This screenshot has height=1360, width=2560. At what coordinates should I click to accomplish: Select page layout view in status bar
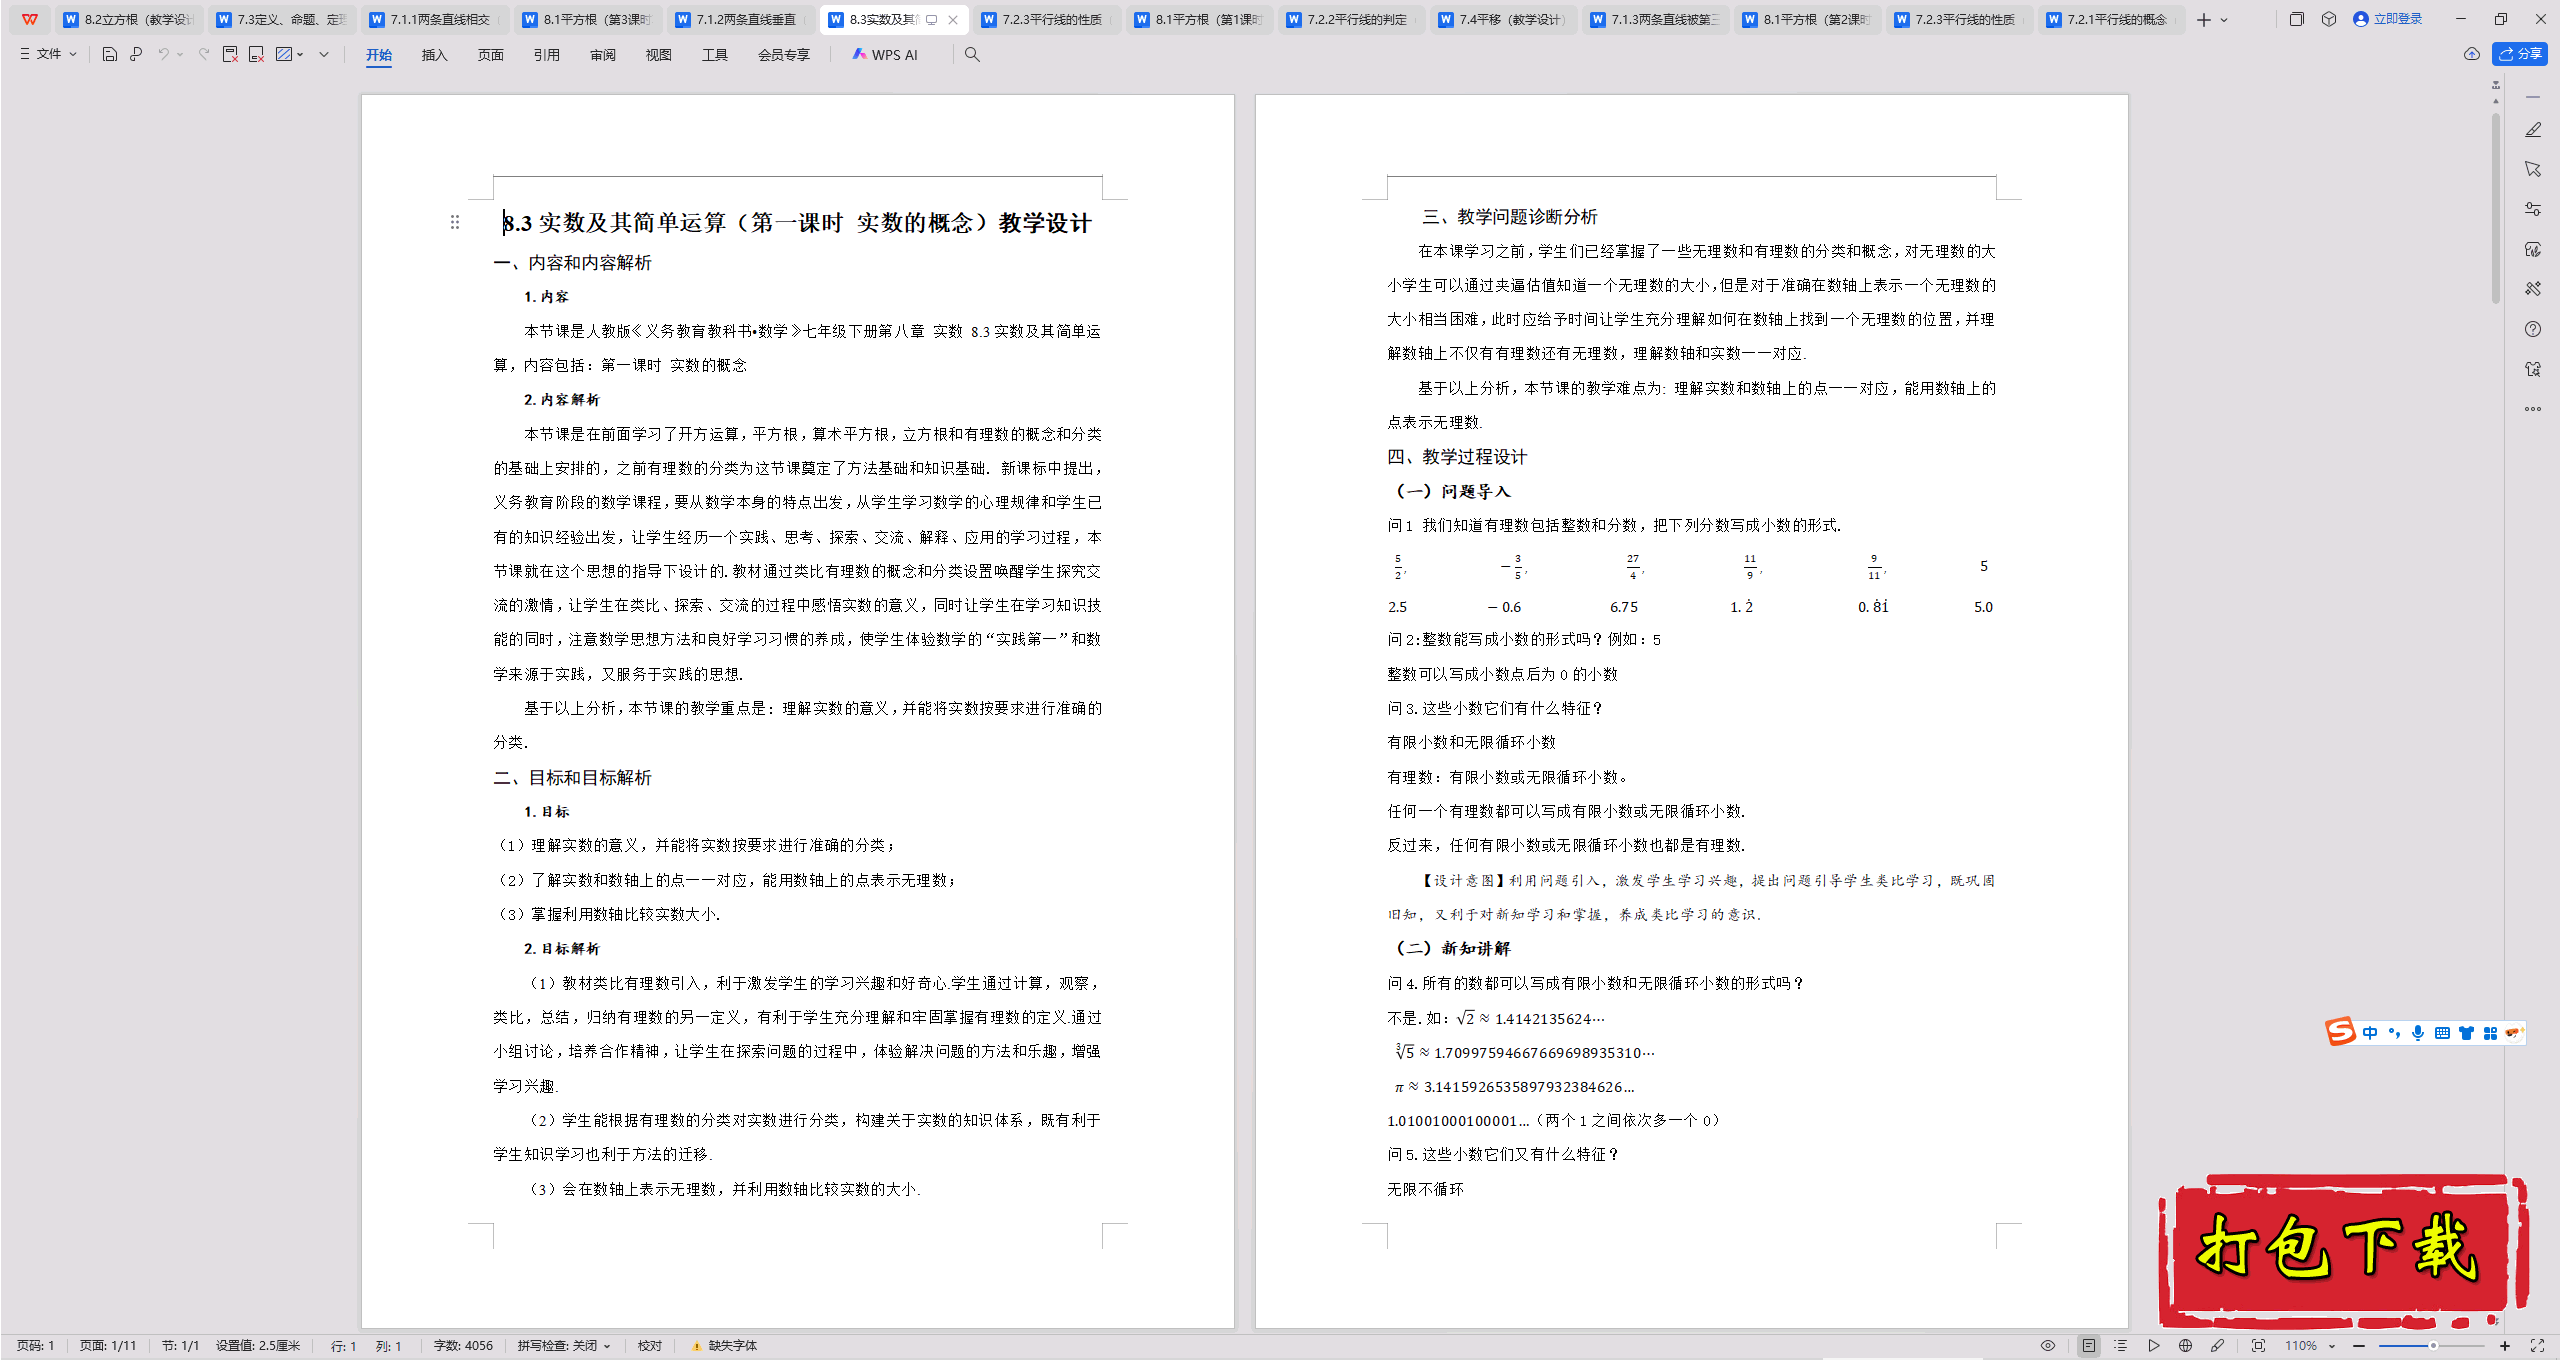[x=2089, y=1346]
